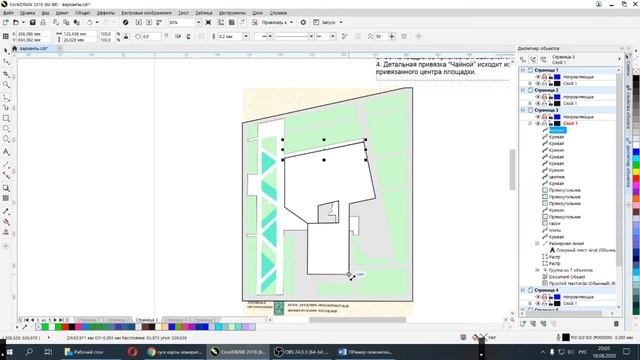640x360 pixels.
Task: Click the Windows Start button
Action: pyautogui.click(x=9, y=351)
